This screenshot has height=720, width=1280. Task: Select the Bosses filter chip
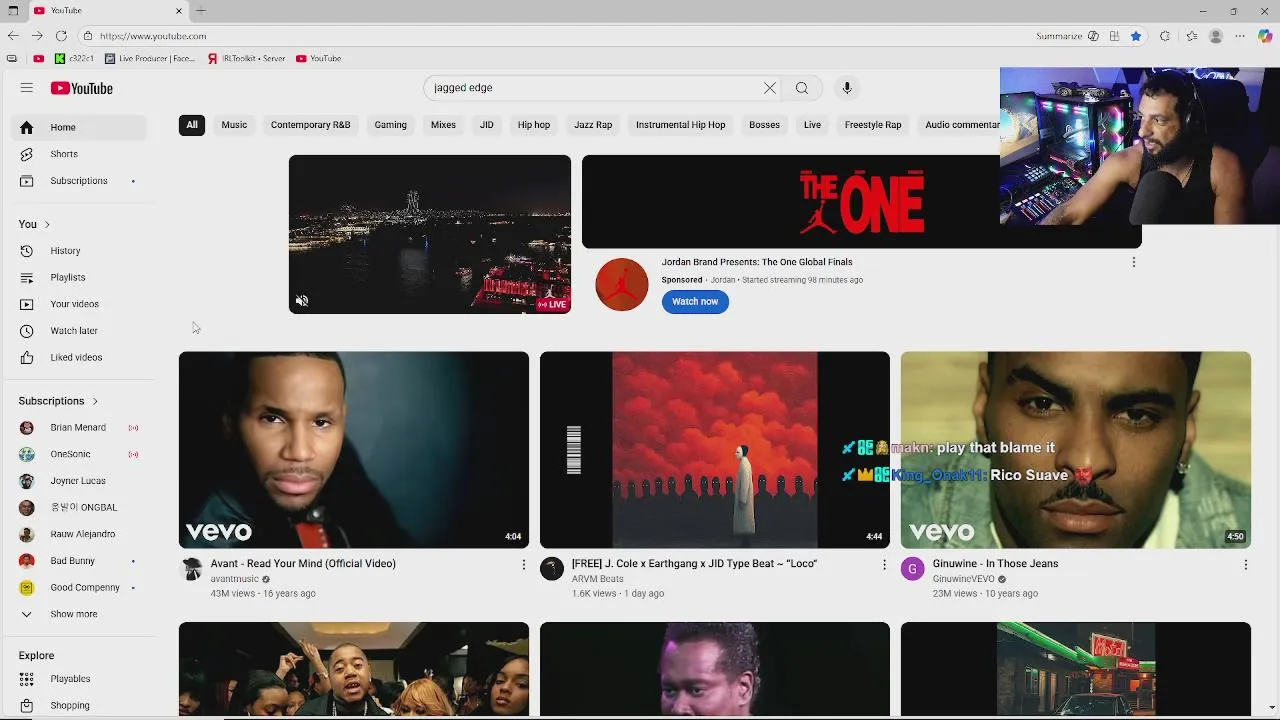(x=764, y=125)
